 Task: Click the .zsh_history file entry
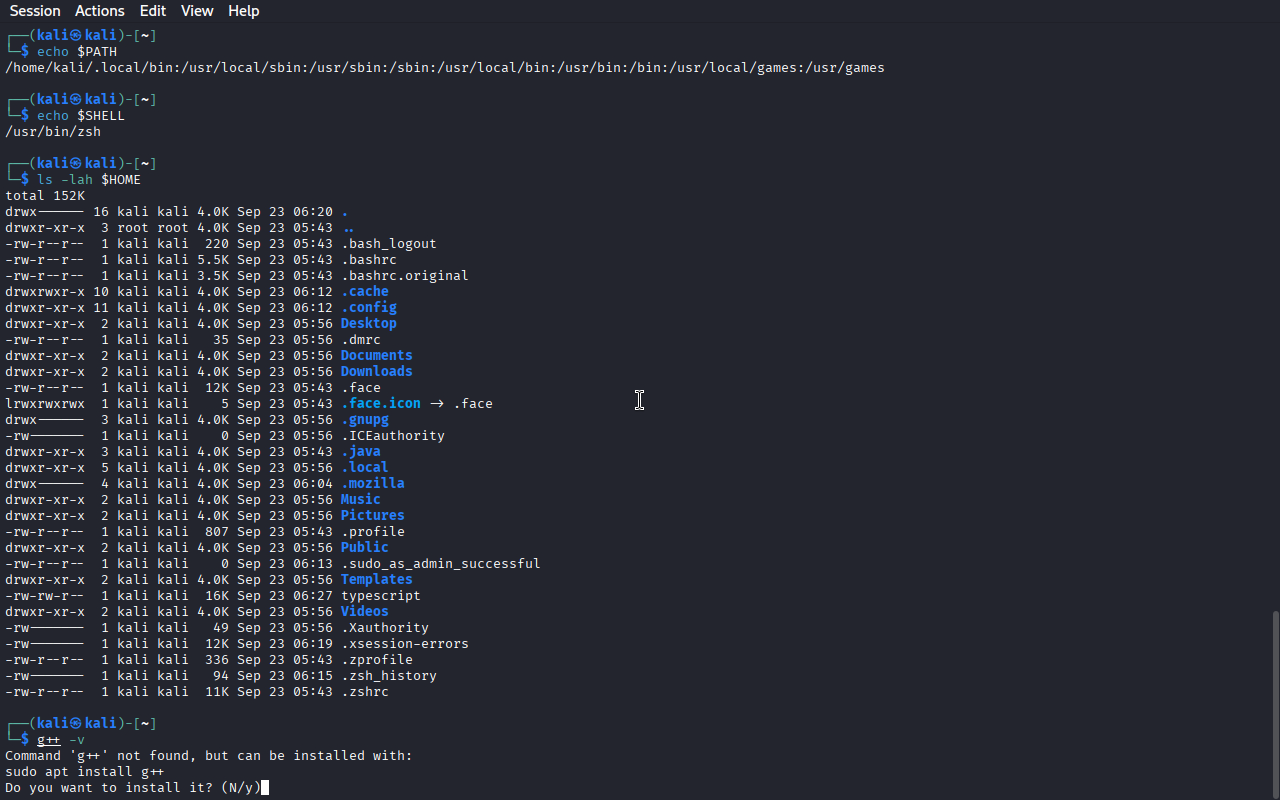(388, 676)
